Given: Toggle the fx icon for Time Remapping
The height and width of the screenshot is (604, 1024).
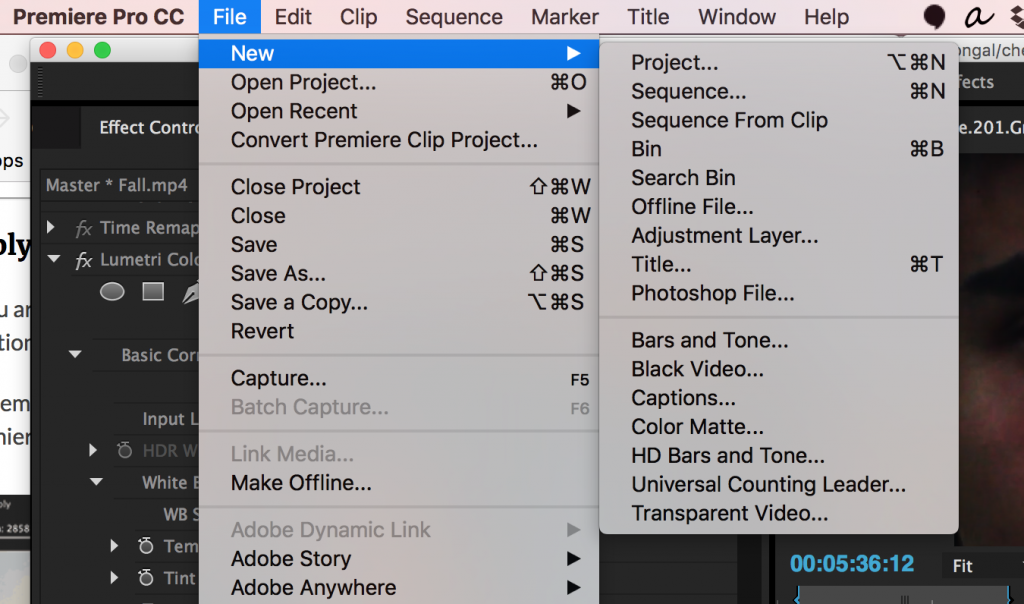Looking at the screenshot, I should pyautogui.click(x=84, y=228).
